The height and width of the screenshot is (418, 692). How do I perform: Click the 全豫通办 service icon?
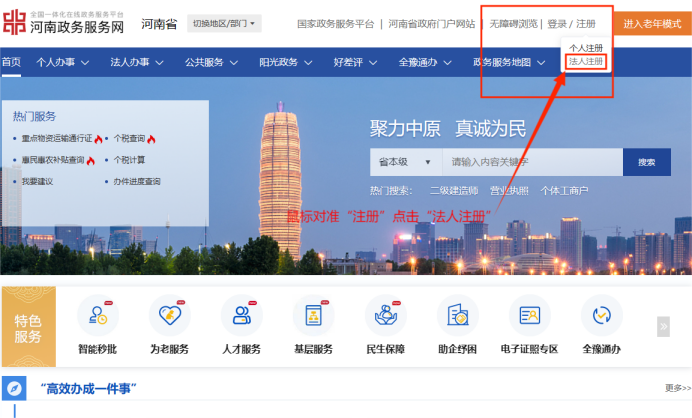click(x=601, y=316)
